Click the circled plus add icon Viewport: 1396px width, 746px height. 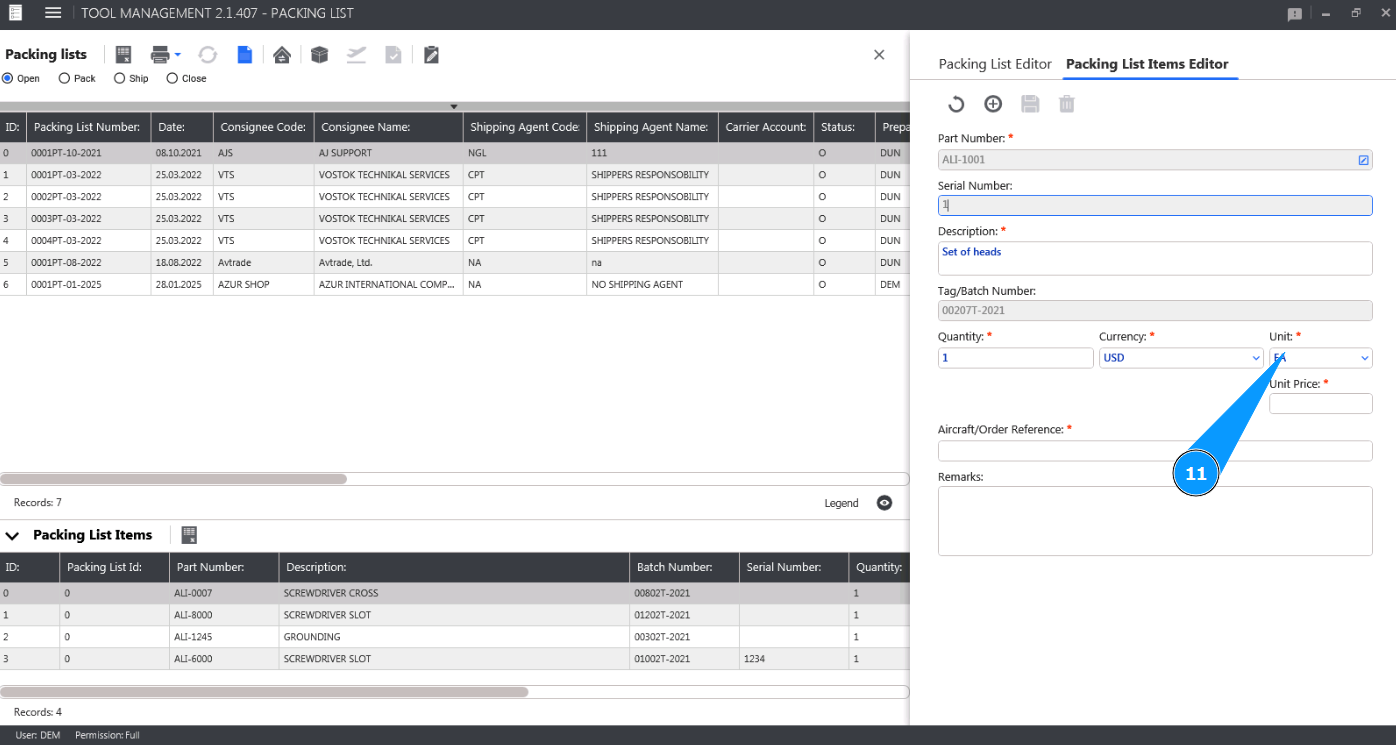(993, 104)
